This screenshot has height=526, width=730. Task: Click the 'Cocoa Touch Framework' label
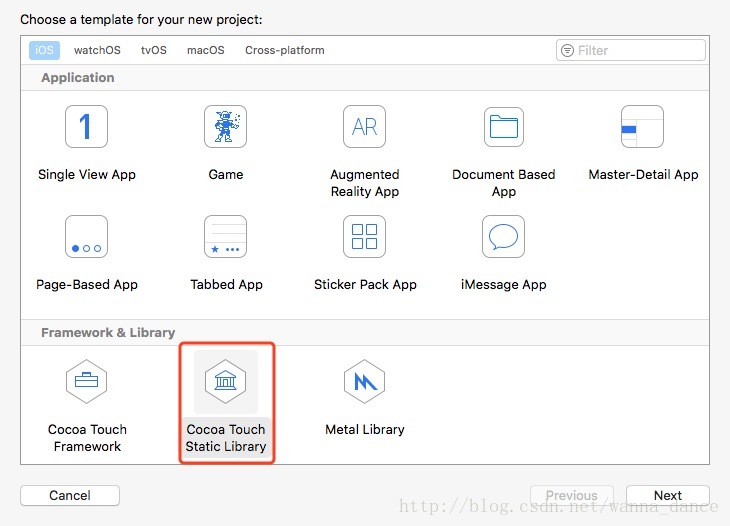coord(87,438)
